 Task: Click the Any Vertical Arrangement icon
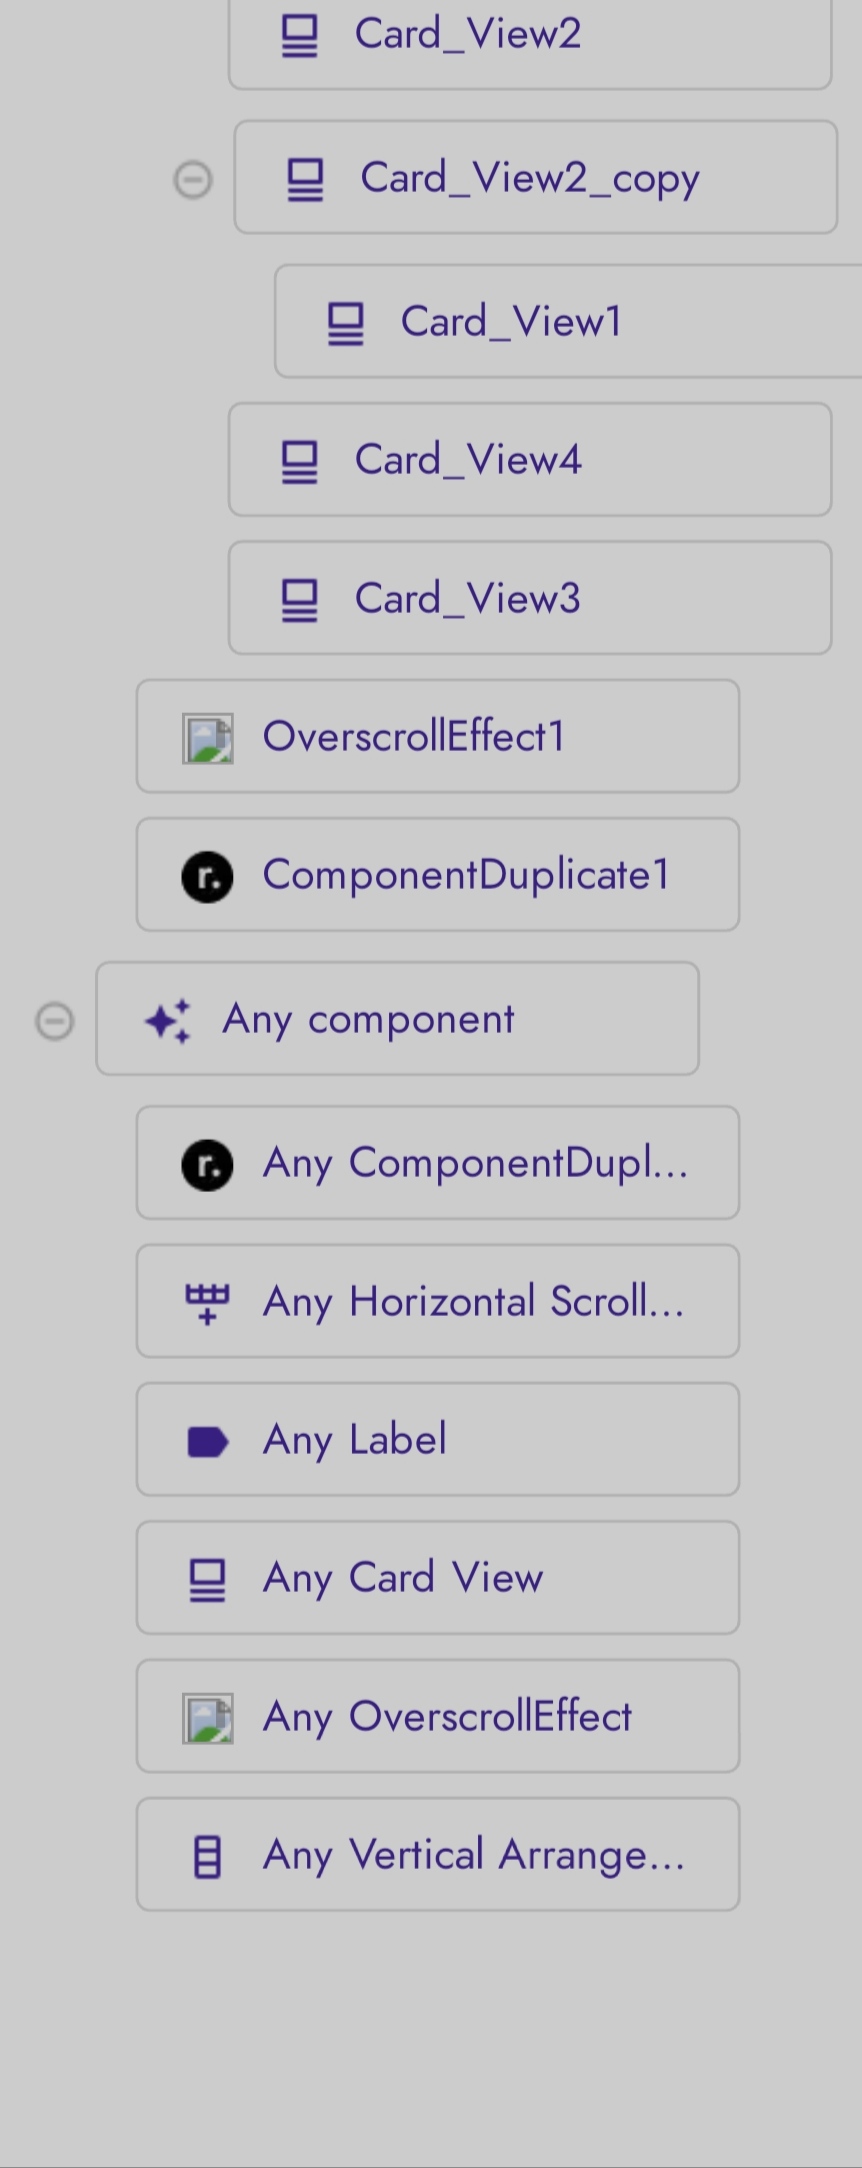[x=207, y=1857]
